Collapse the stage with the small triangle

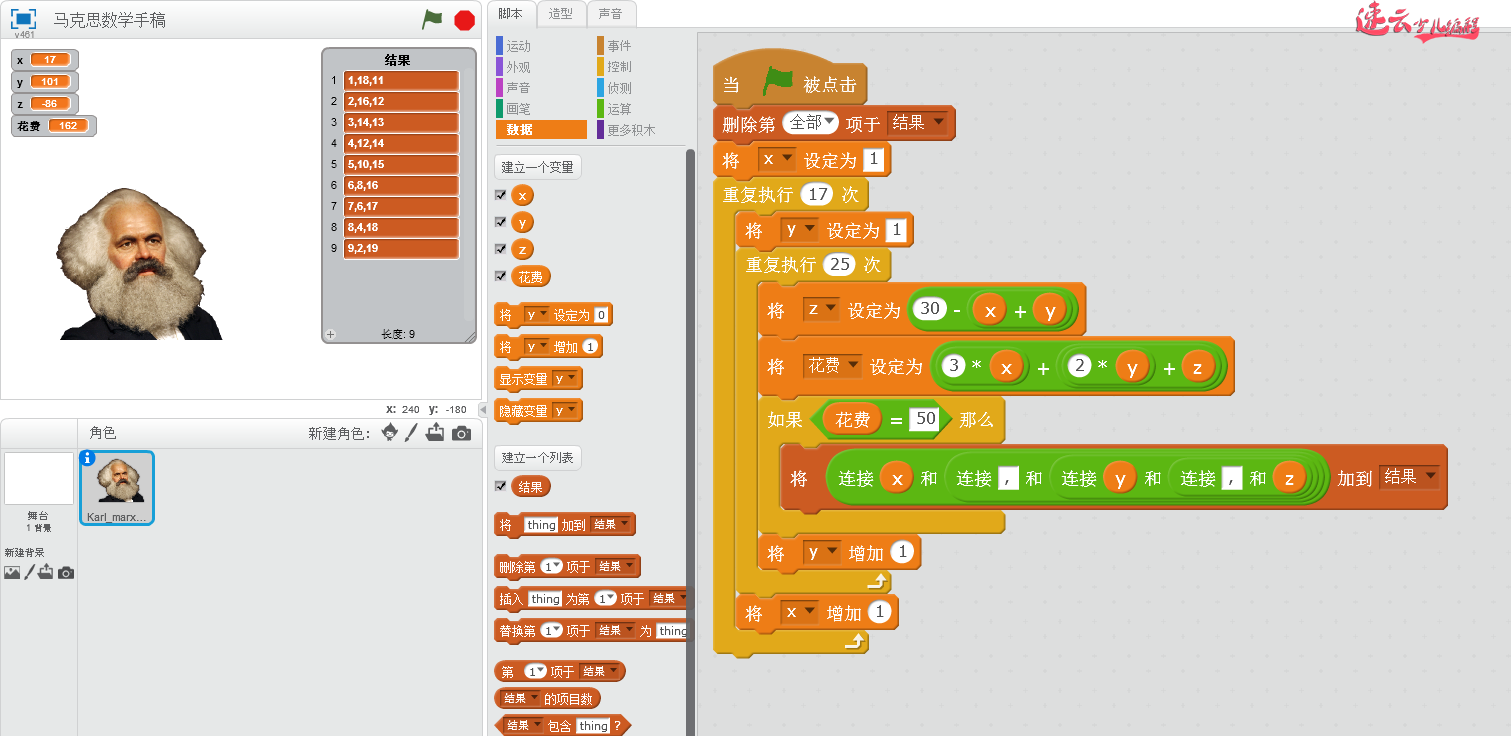click(482, 410)
